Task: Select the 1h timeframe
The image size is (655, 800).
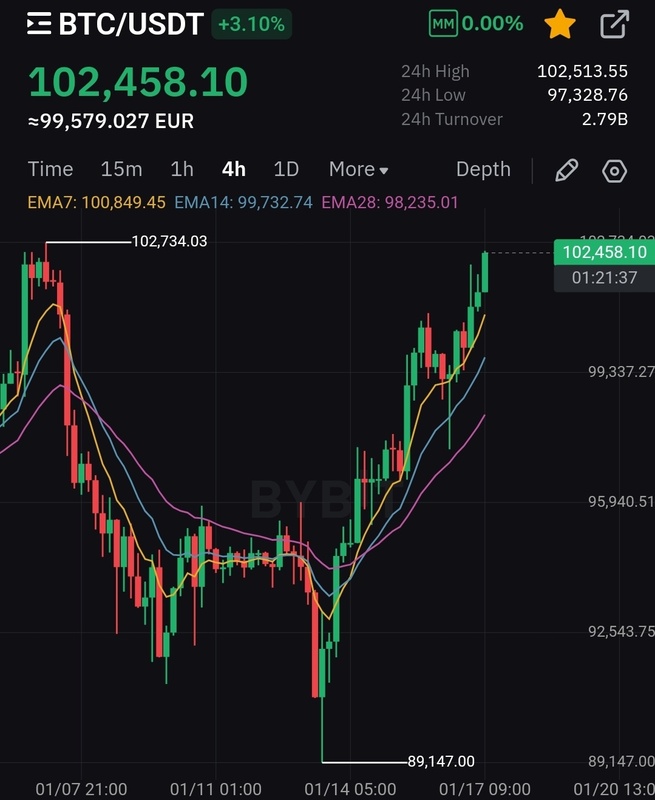Action: click(x=182, y=170)
